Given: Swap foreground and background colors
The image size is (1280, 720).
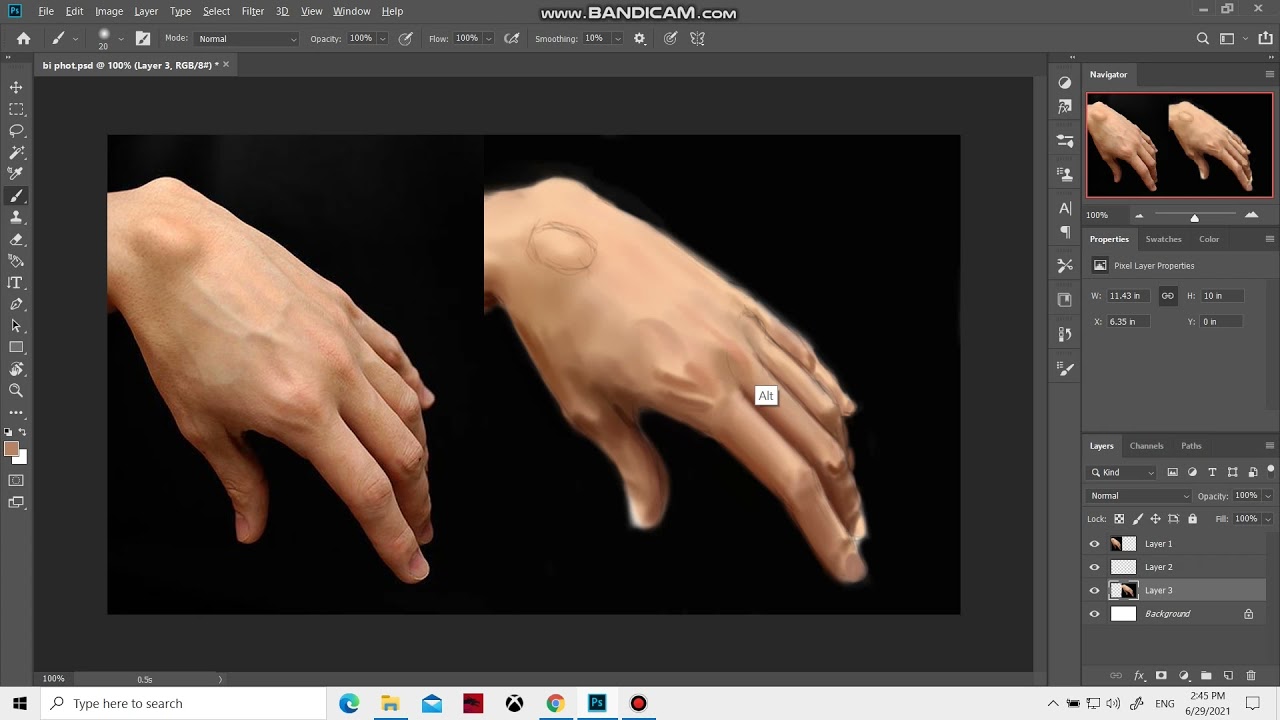Looking at the screenshot, I should (22, 432).
